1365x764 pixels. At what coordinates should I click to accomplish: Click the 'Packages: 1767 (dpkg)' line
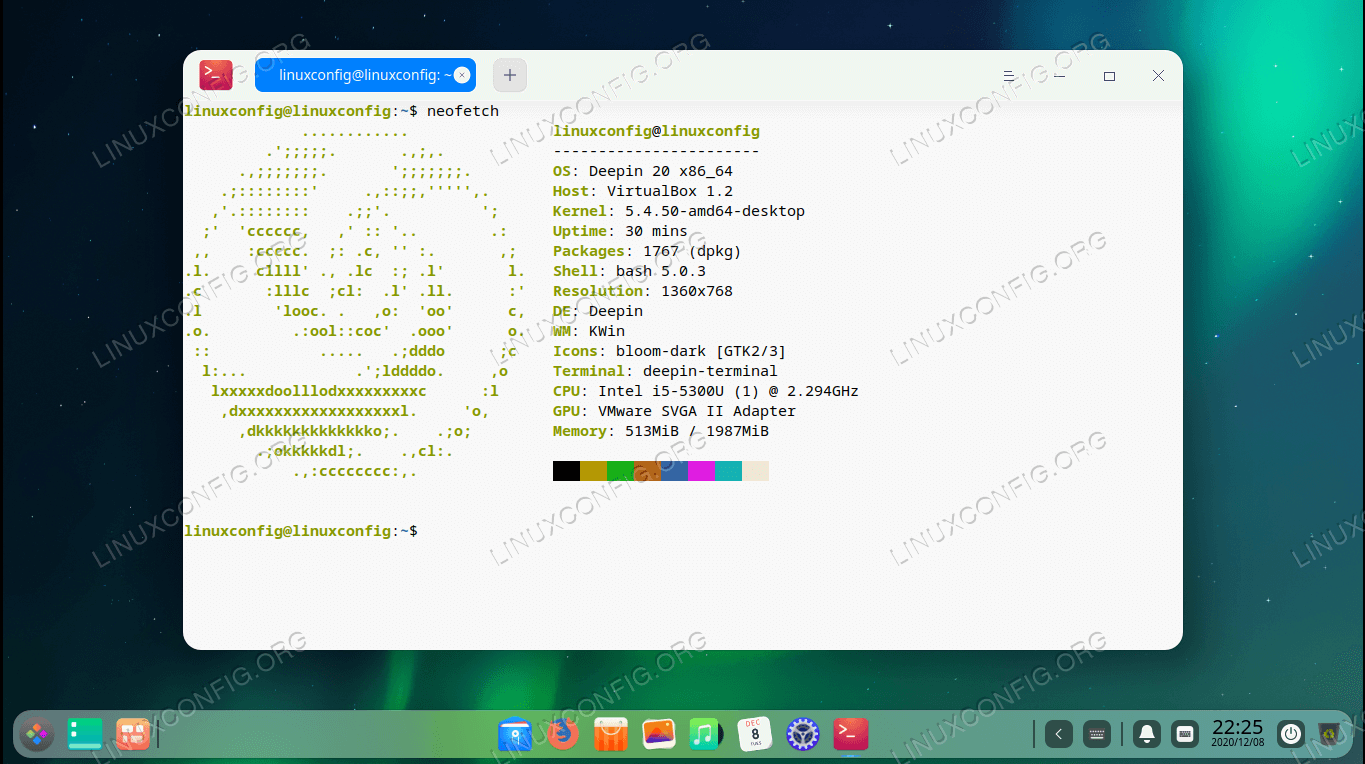pyautogui.click(x=647, y=251)
